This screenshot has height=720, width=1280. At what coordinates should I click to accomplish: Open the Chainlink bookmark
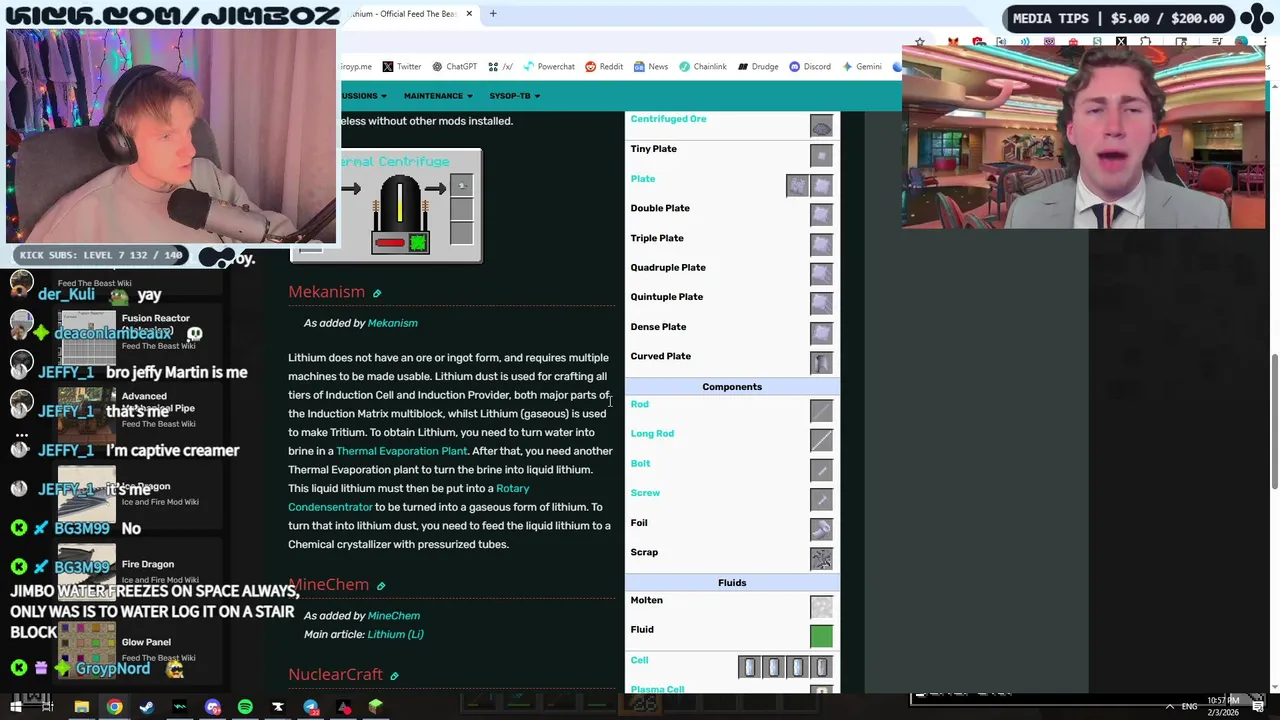[x=703, y=67]
